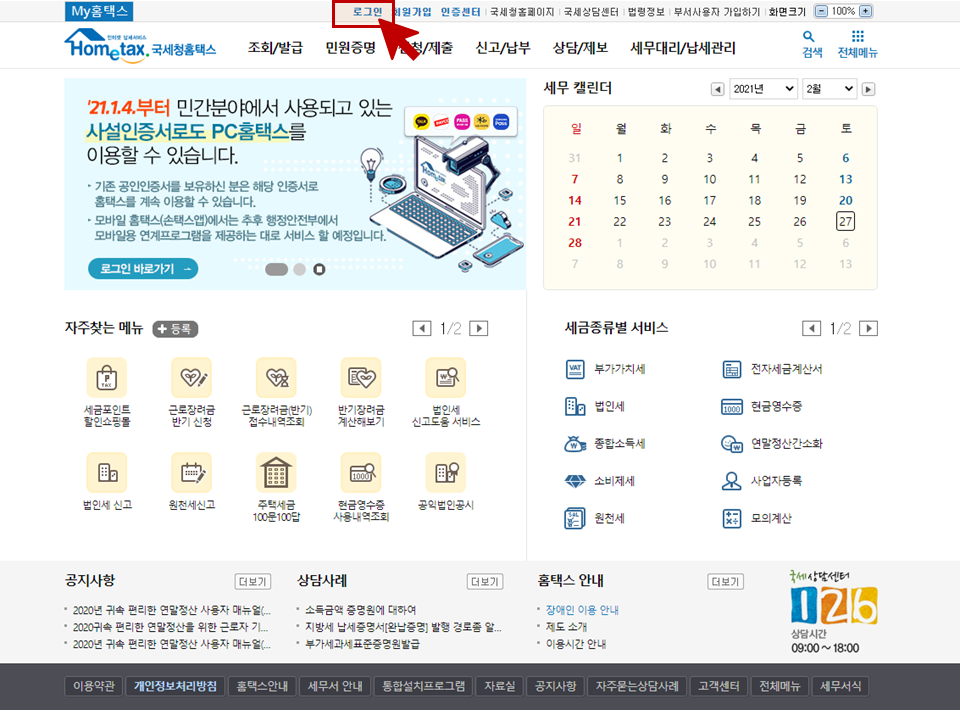Open the 민원증명 menu
960x710 pixels.
click(x=350, y=48)
